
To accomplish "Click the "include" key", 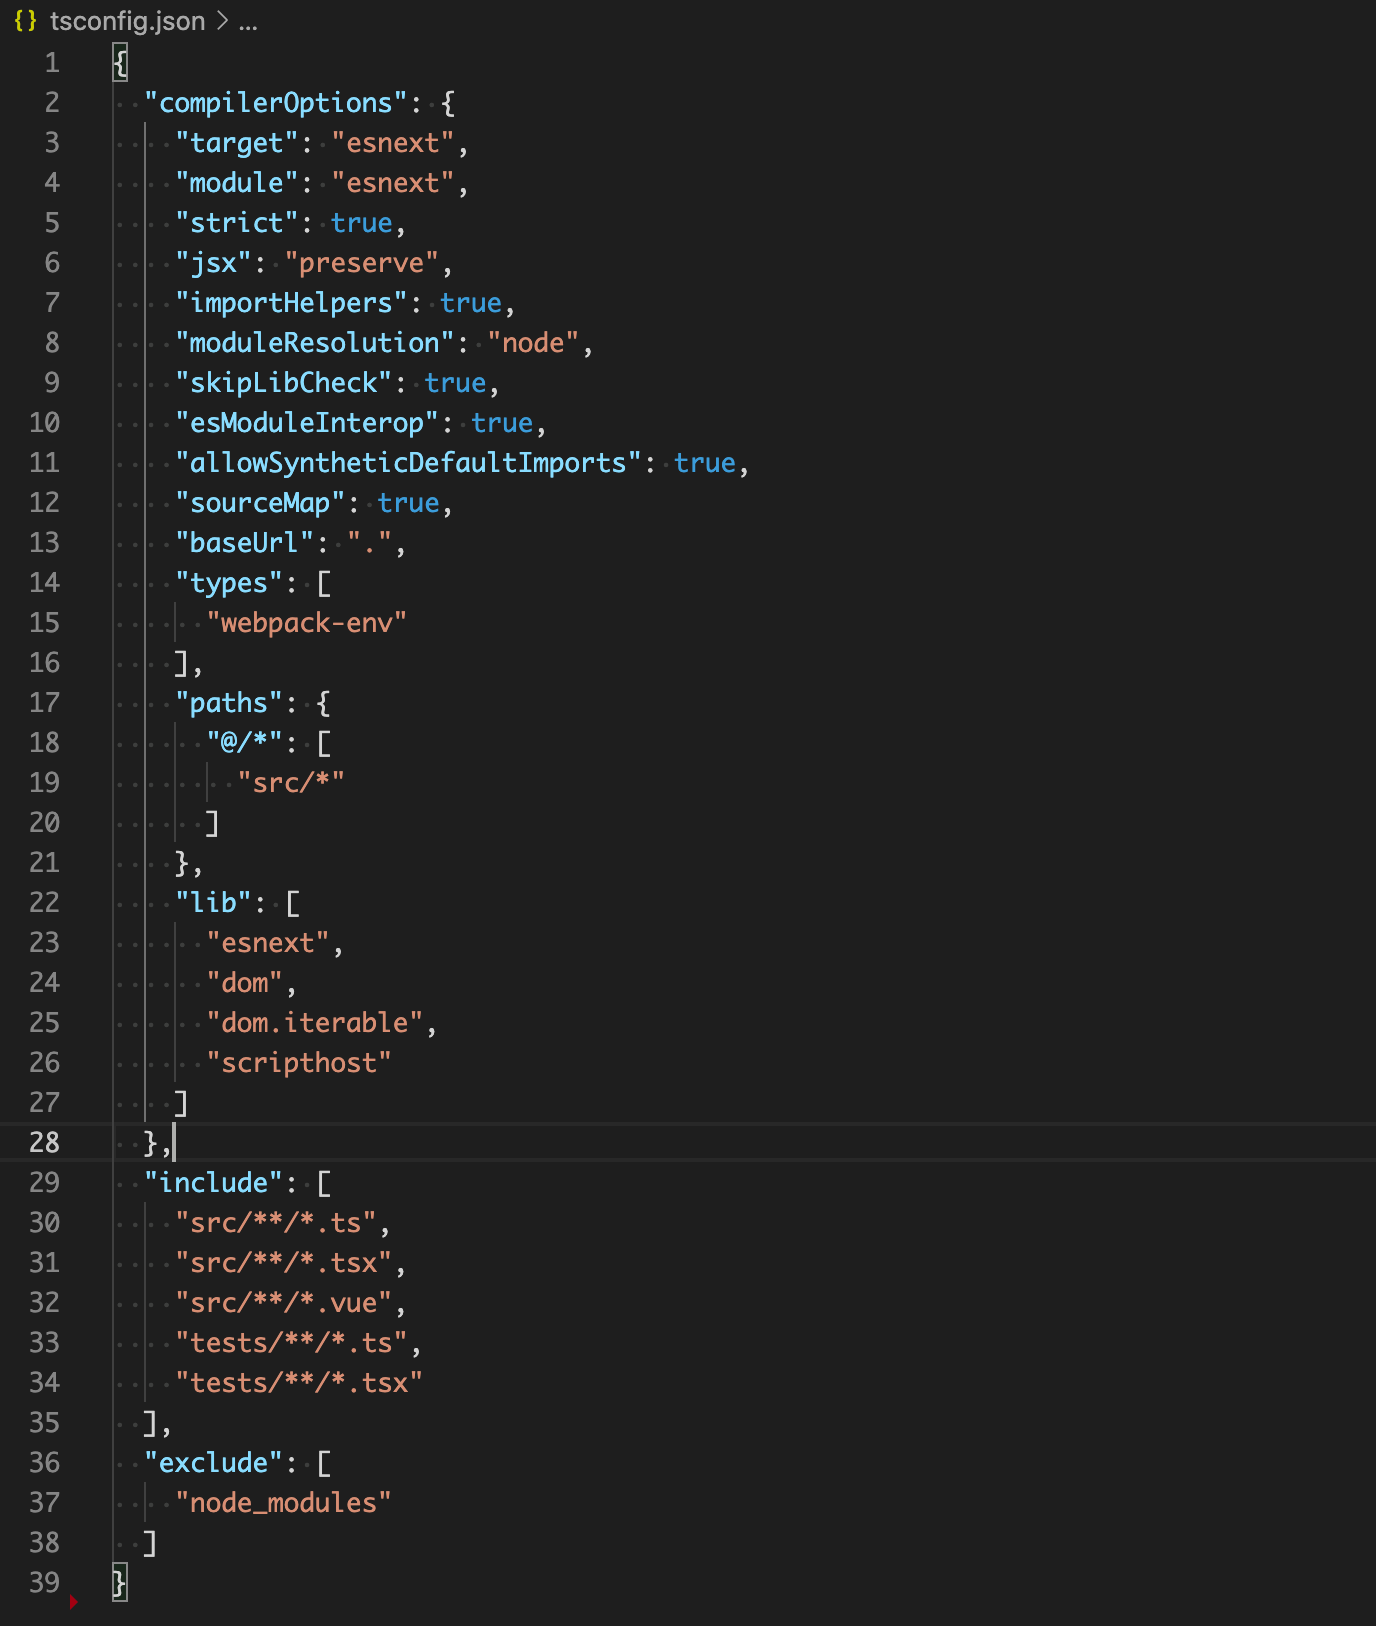I will tap(214, 1183).
